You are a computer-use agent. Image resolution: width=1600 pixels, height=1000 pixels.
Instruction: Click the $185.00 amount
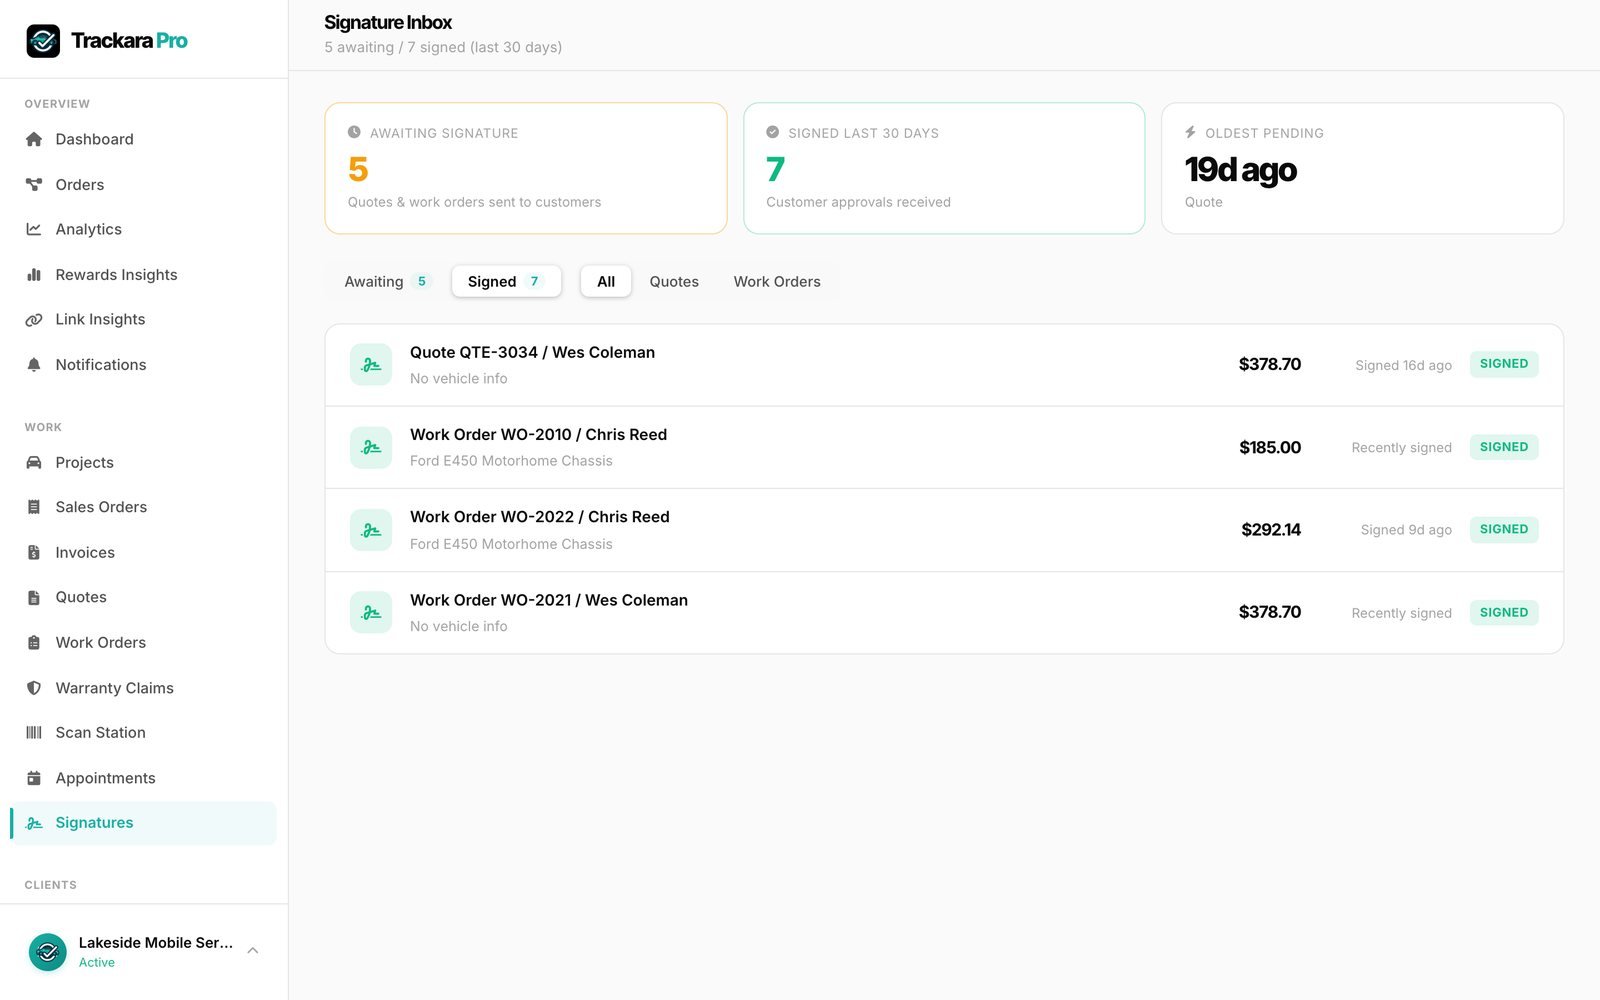click(x=1270, y=448)
